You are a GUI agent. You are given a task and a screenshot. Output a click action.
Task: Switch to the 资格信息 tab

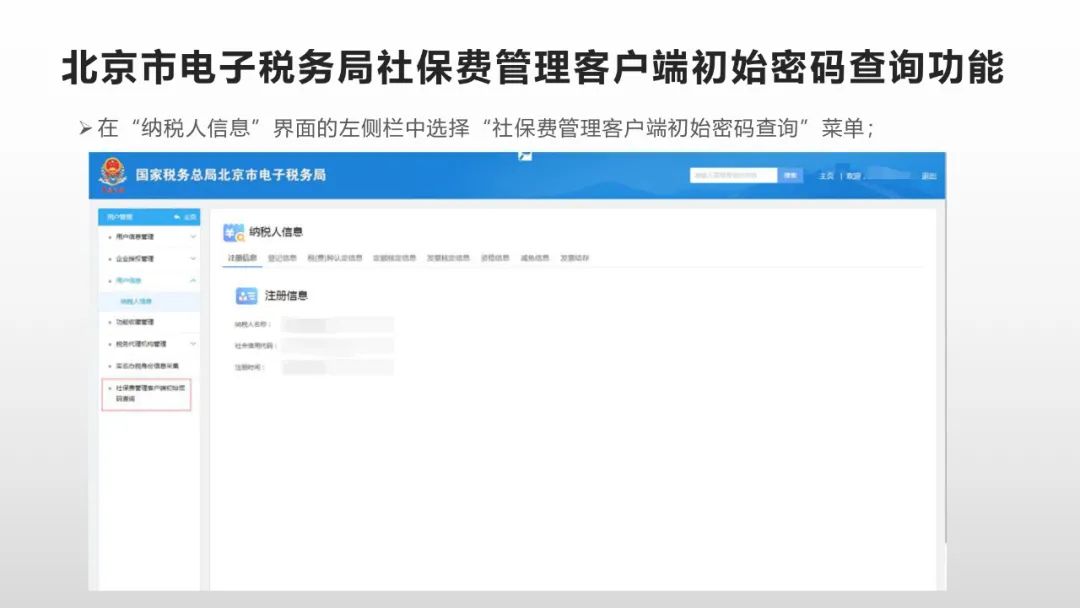click(x=495, y=258)
